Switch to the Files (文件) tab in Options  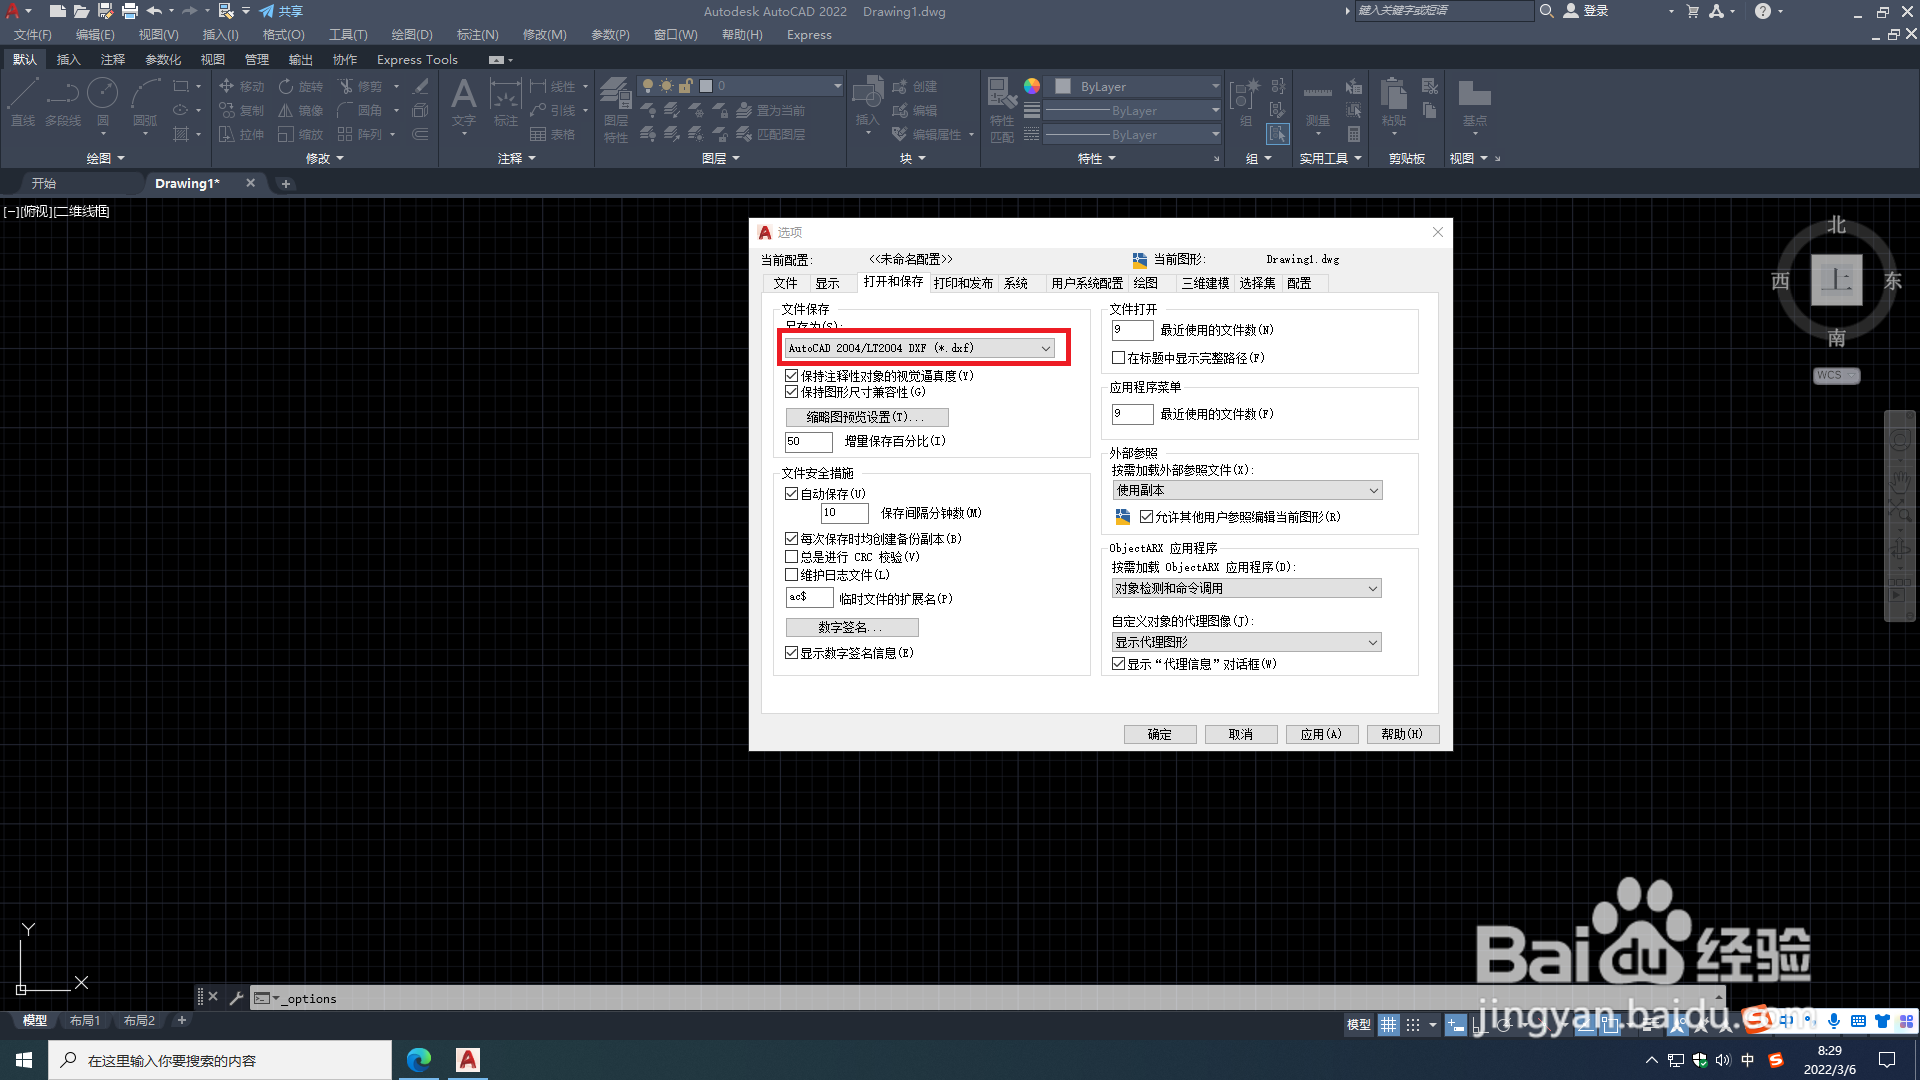(x=785, y=283)
